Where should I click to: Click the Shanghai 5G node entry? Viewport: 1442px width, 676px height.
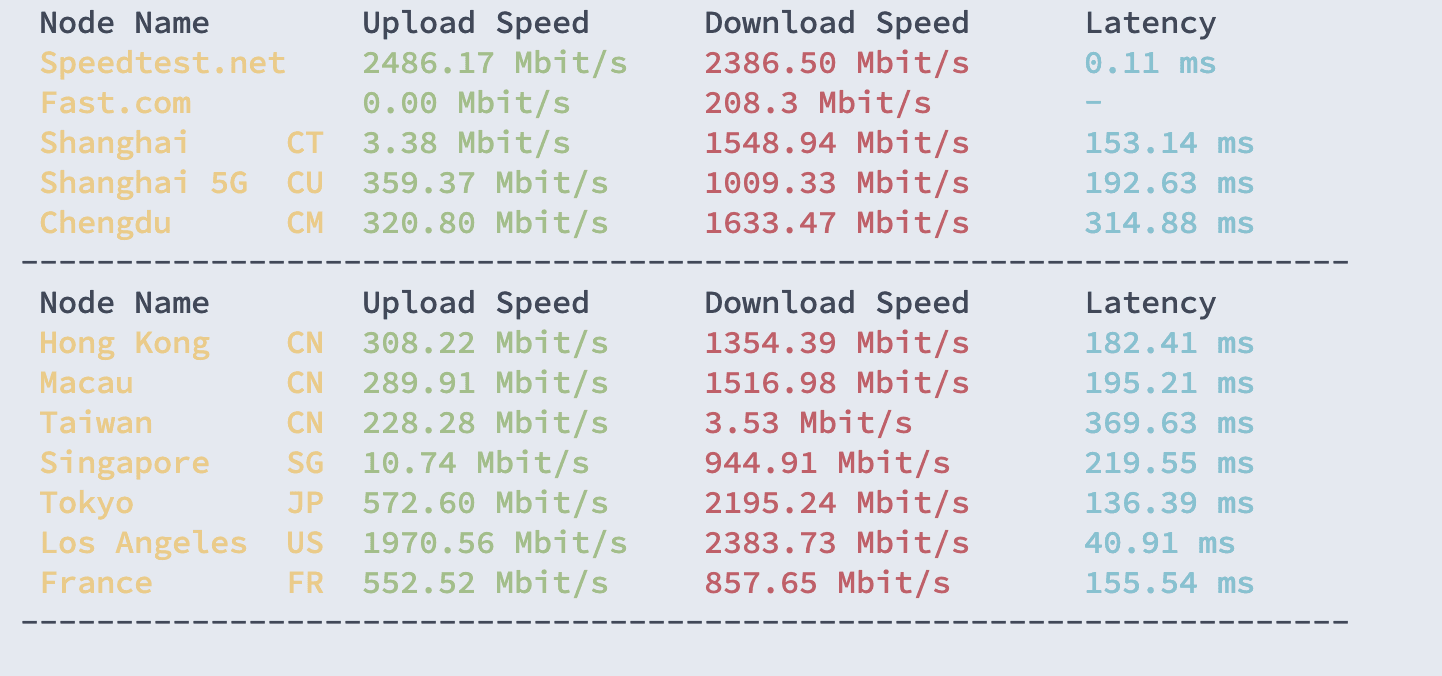point(144,183)
